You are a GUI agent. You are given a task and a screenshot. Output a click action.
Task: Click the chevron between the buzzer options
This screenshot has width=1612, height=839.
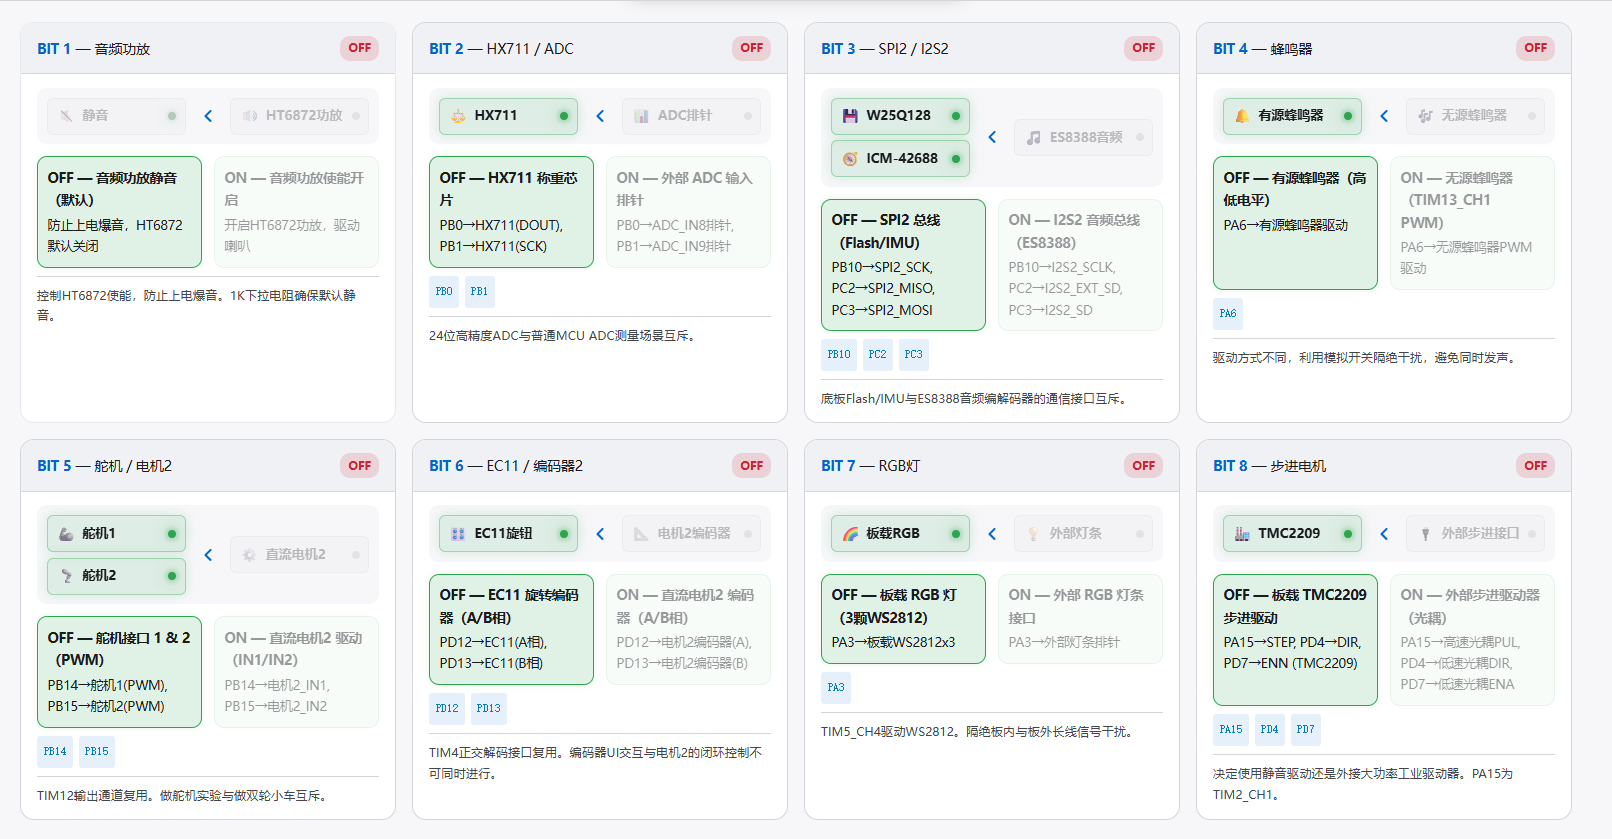coord(1384,116)
